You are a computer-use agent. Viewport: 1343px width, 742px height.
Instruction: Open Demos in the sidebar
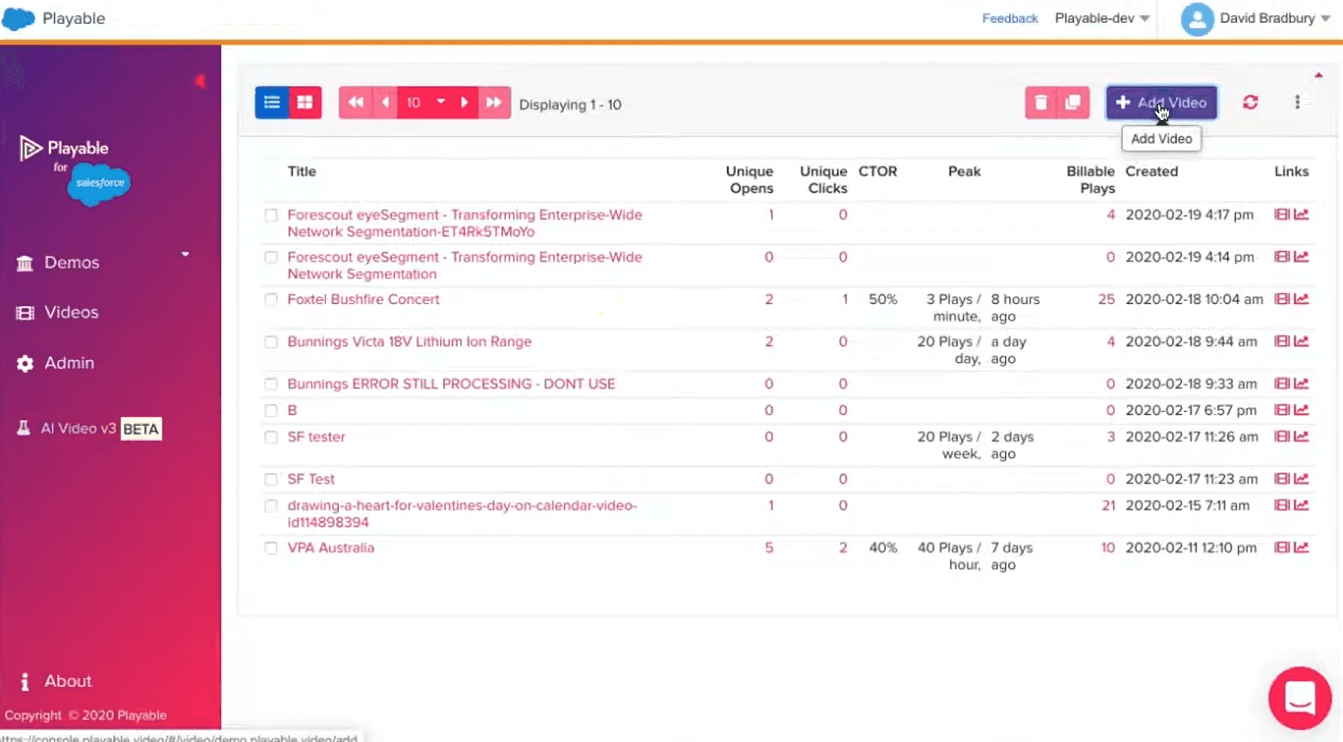point(71,262)
